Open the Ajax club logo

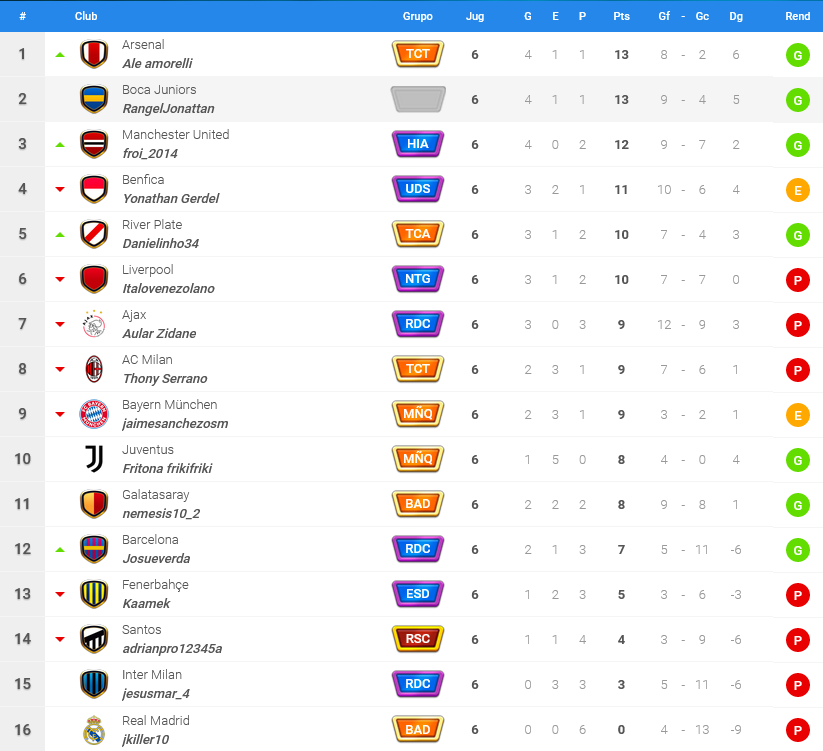[x=94, y=324]
